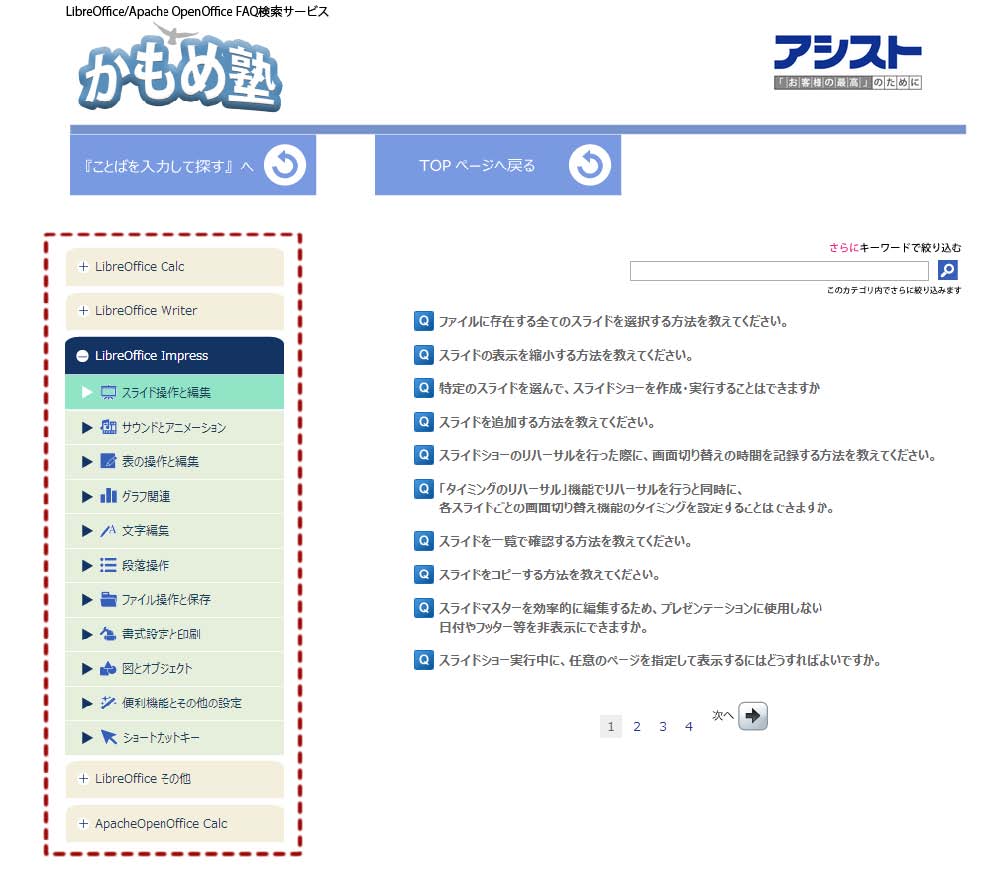Click Q icon for 全てのスライドを選択 question
This screenshot has width=984, height=874.
(x=424, y=321)
